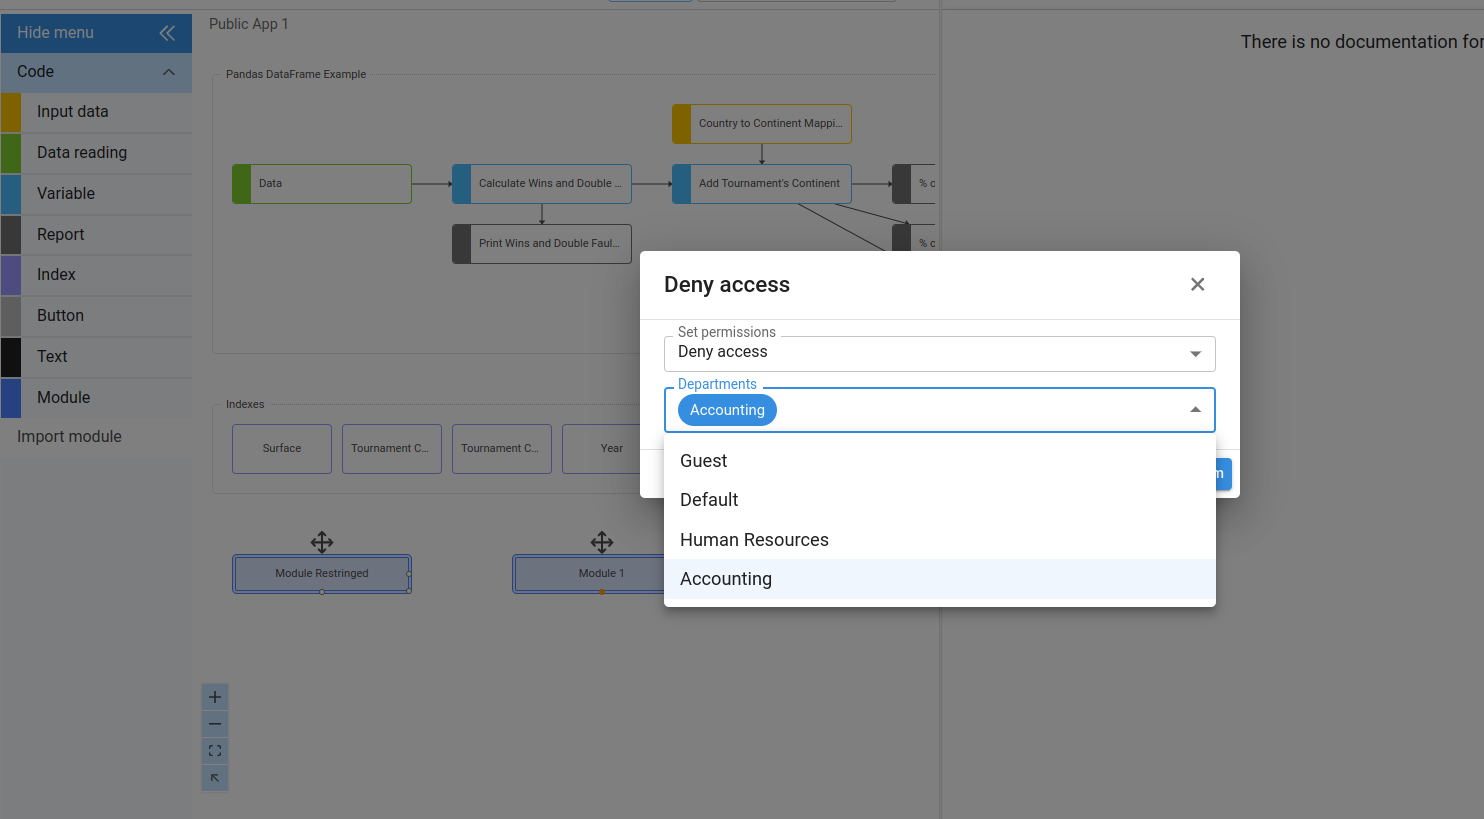Select Input data node type
Image resolution: width=1484 pixels, height=819 pixels.
[x=73, y=112]
